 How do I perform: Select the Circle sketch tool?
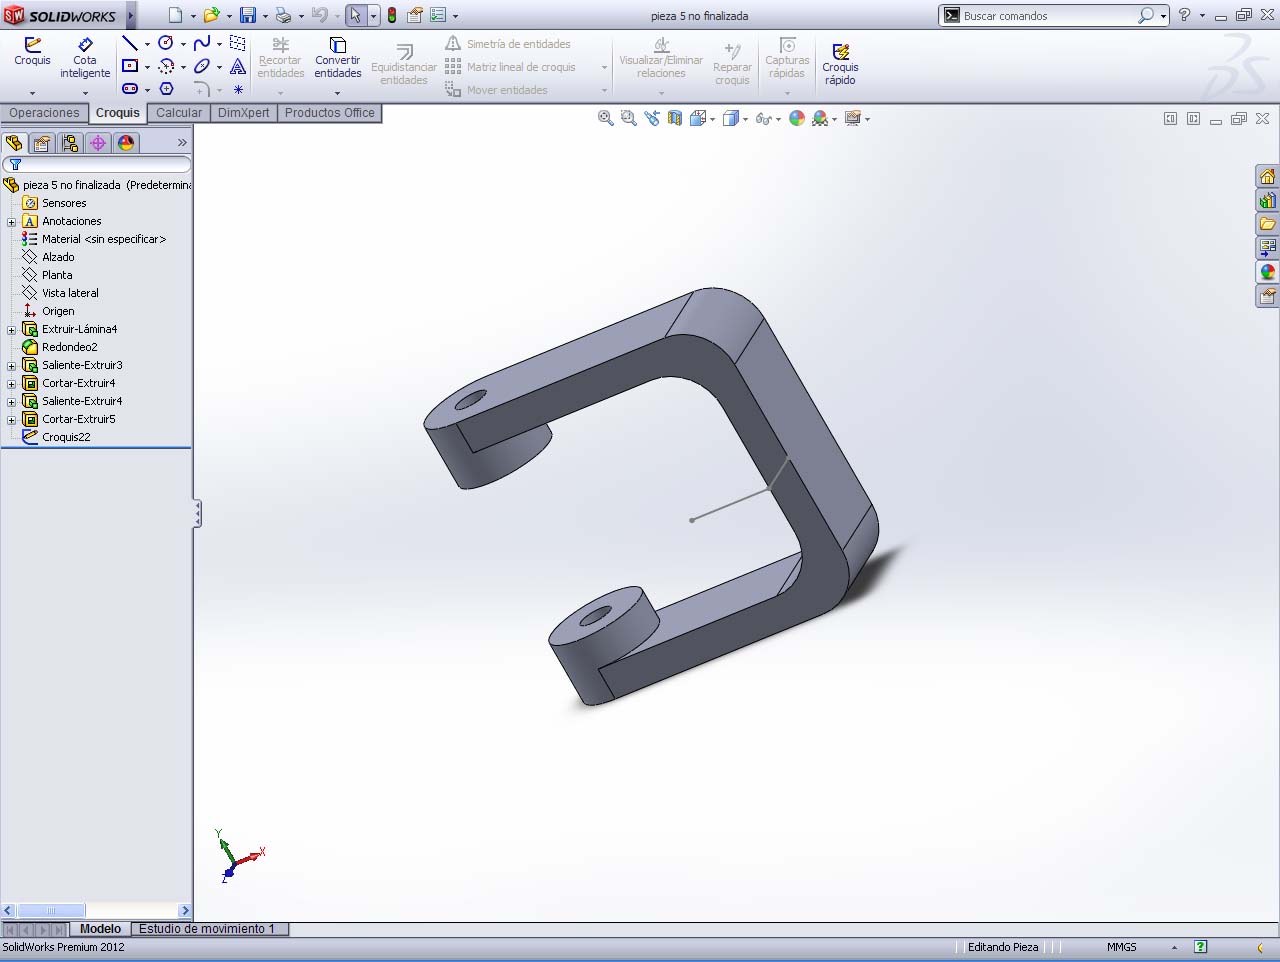coord(166,43)
